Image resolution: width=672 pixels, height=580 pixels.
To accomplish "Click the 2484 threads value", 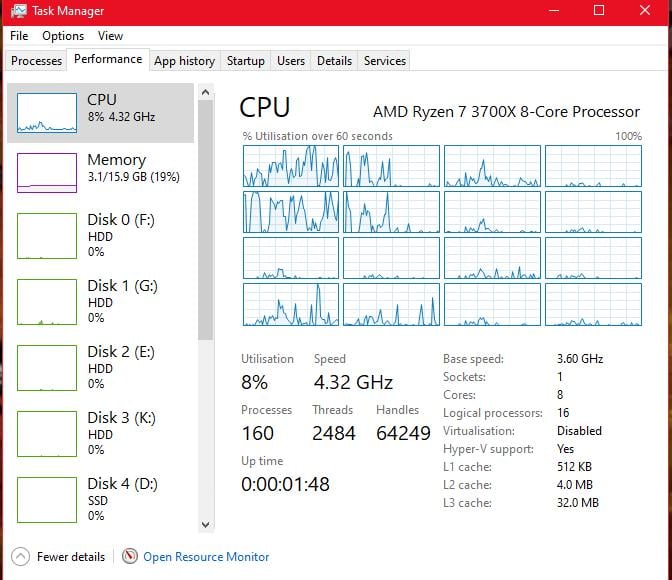I will [334, 433].
